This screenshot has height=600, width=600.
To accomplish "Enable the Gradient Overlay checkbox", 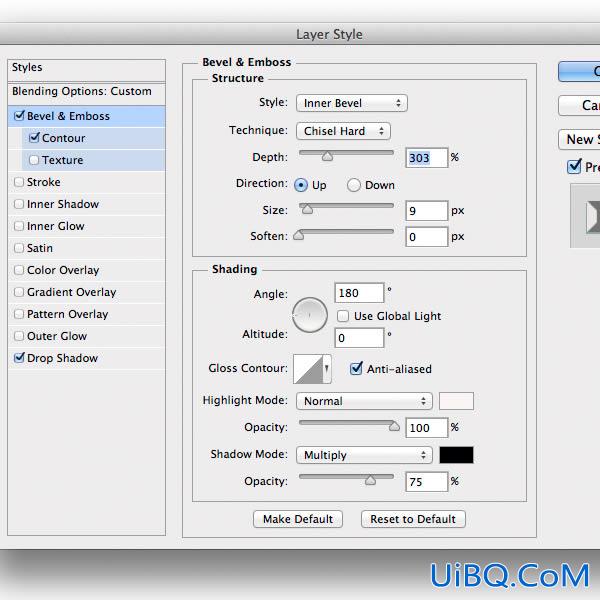I will pos(19,292).
